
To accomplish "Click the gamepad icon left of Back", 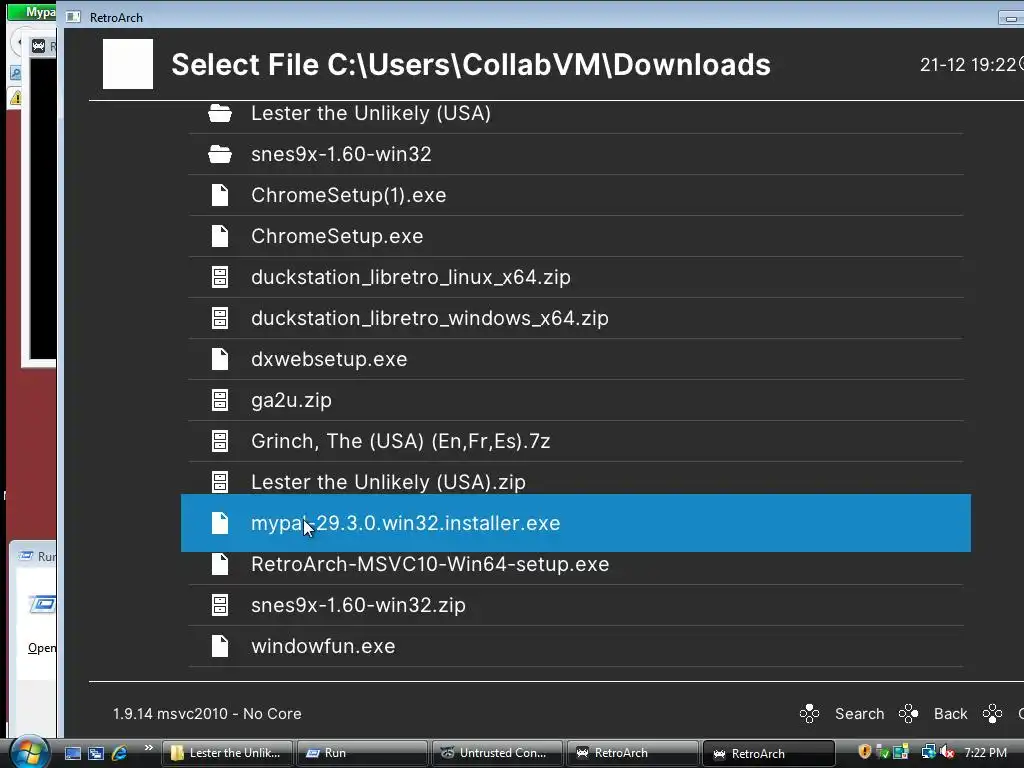I will [x=908, y=714].
